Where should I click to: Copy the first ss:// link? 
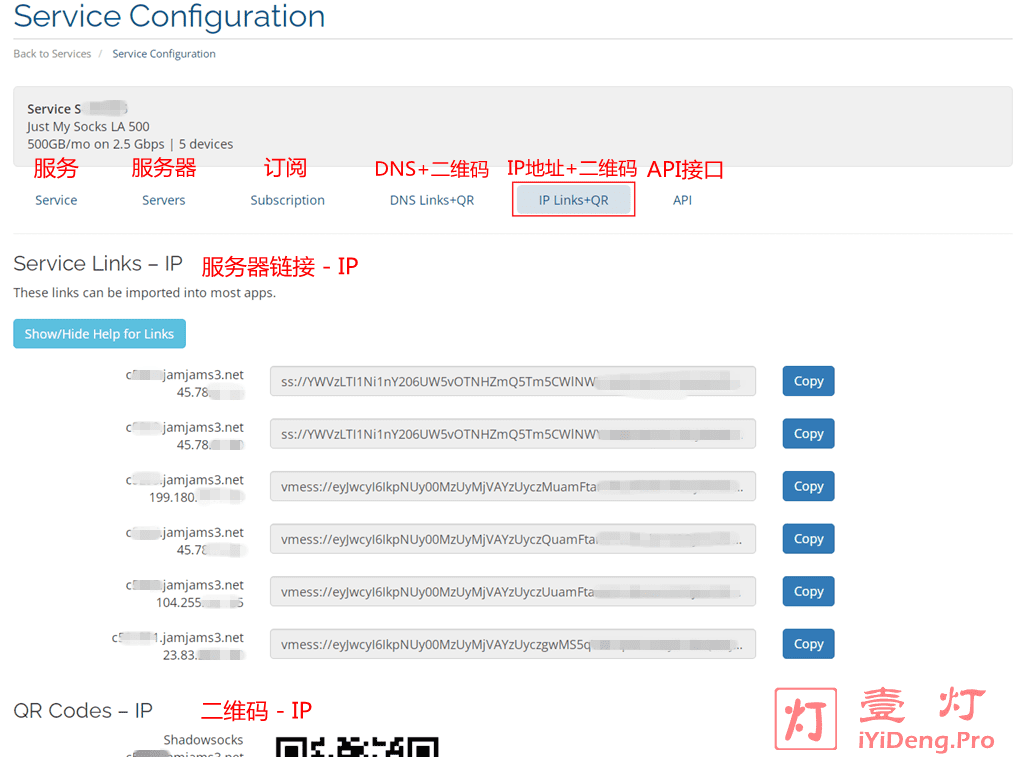(x=808, y=381)
